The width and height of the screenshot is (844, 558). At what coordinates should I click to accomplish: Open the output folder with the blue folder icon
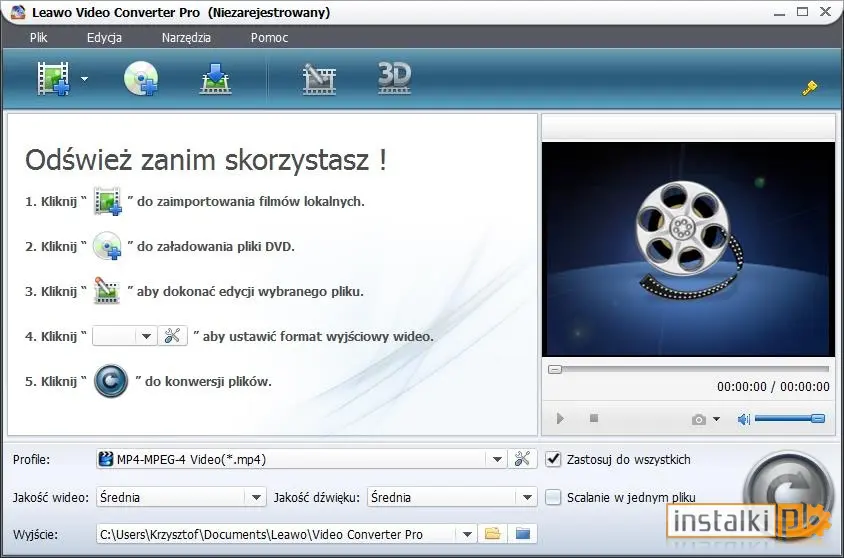522,534
